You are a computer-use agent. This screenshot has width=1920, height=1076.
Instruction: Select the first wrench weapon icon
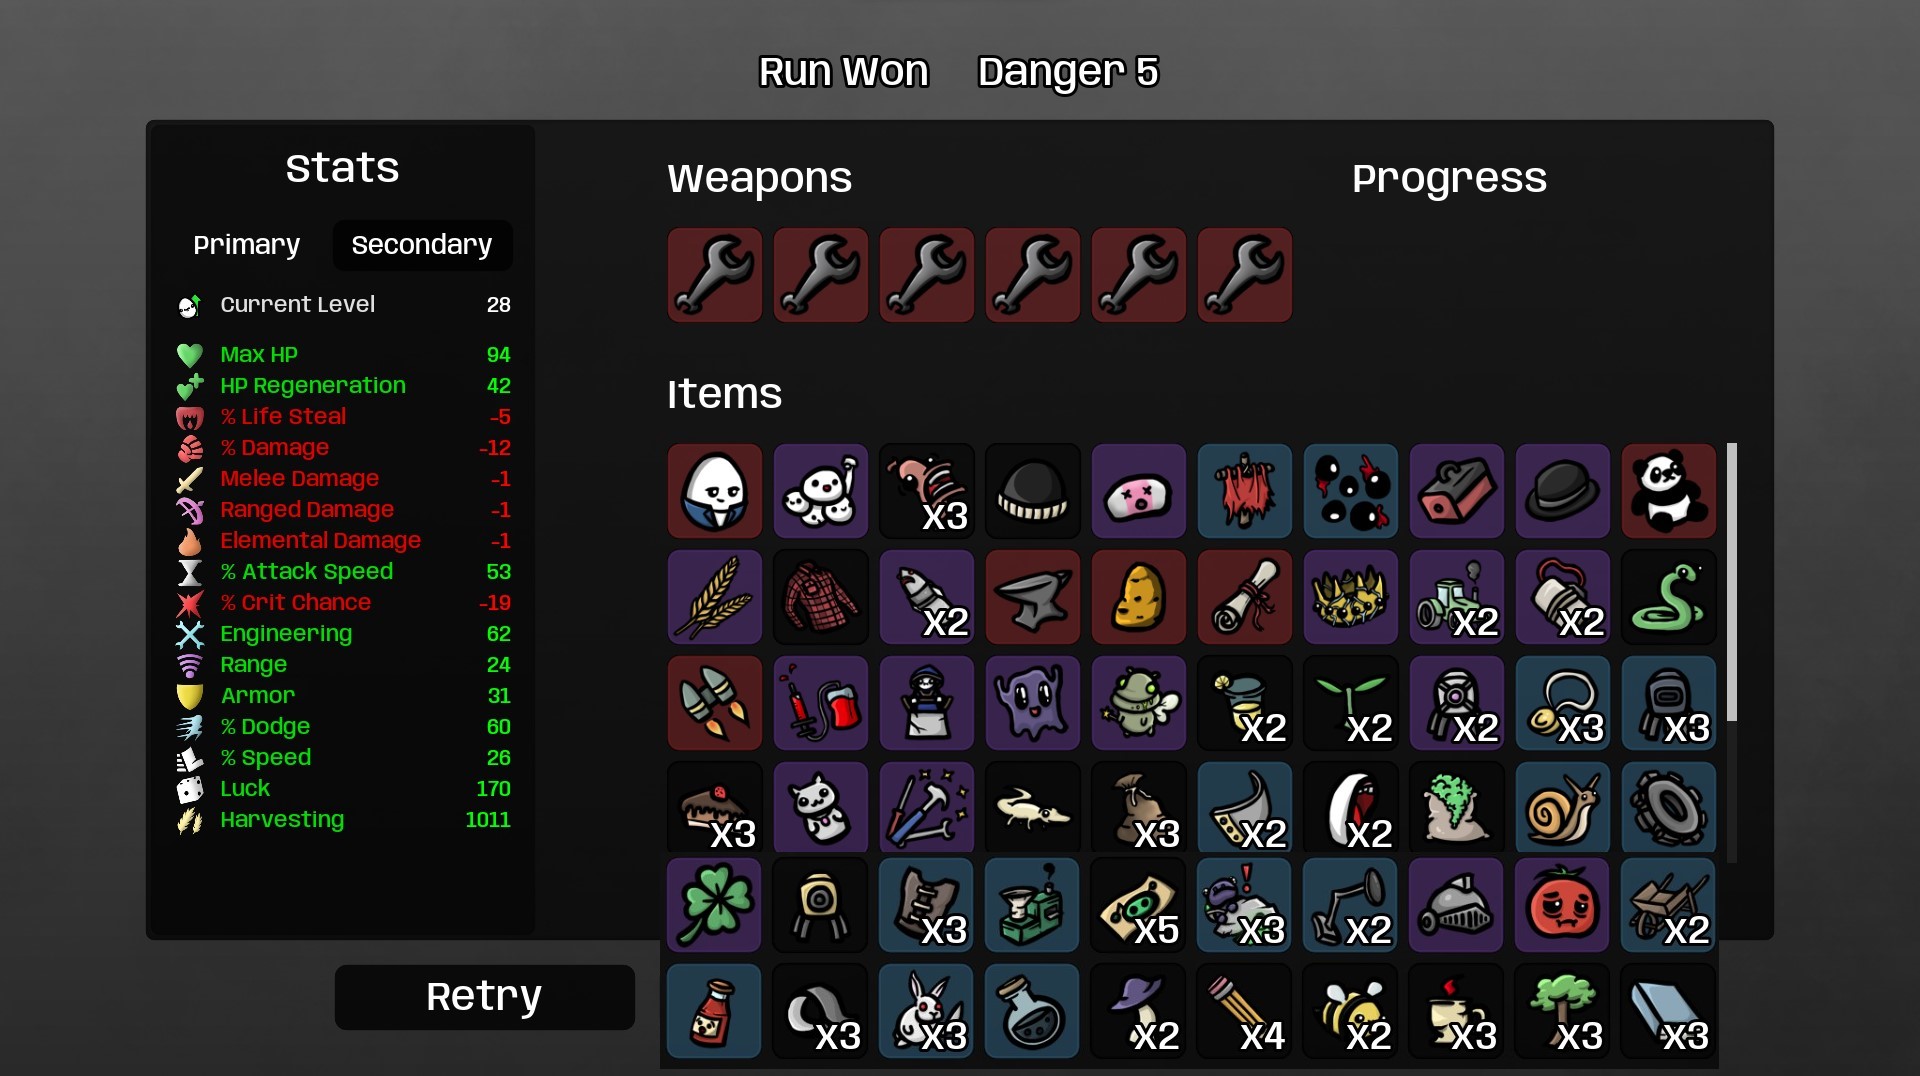[715, 275]
